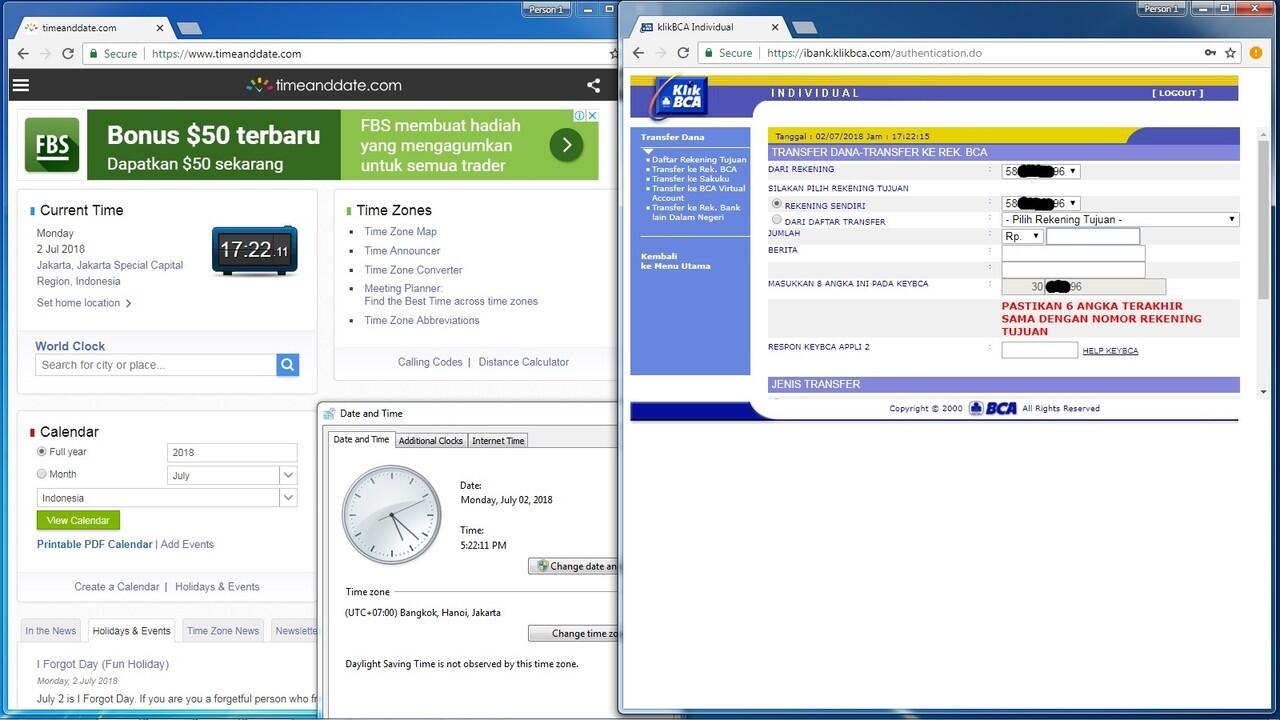The width and height of the screenshot is (1280, 720).
Task: Switch to the Additional Clocks tab
Action: click(x=431, y=441)
